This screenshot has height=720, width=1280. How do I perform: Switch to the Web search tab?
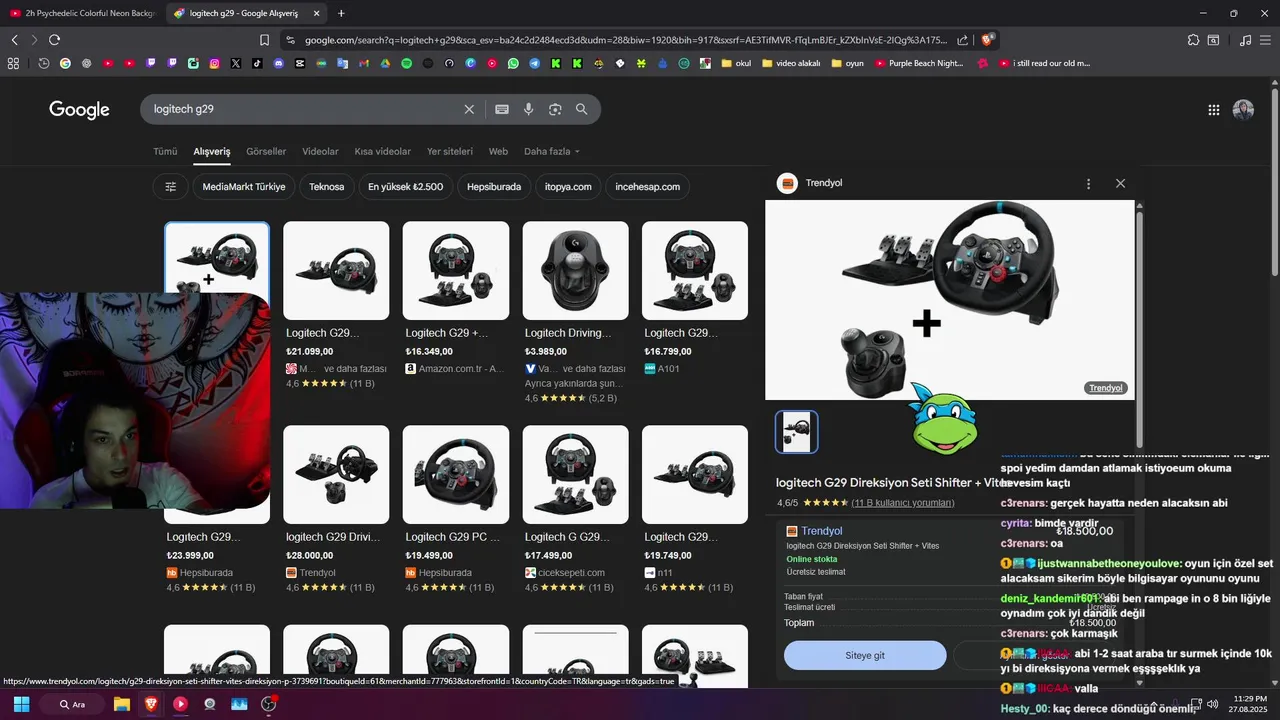pyautogui.click(x=498, y=152)
